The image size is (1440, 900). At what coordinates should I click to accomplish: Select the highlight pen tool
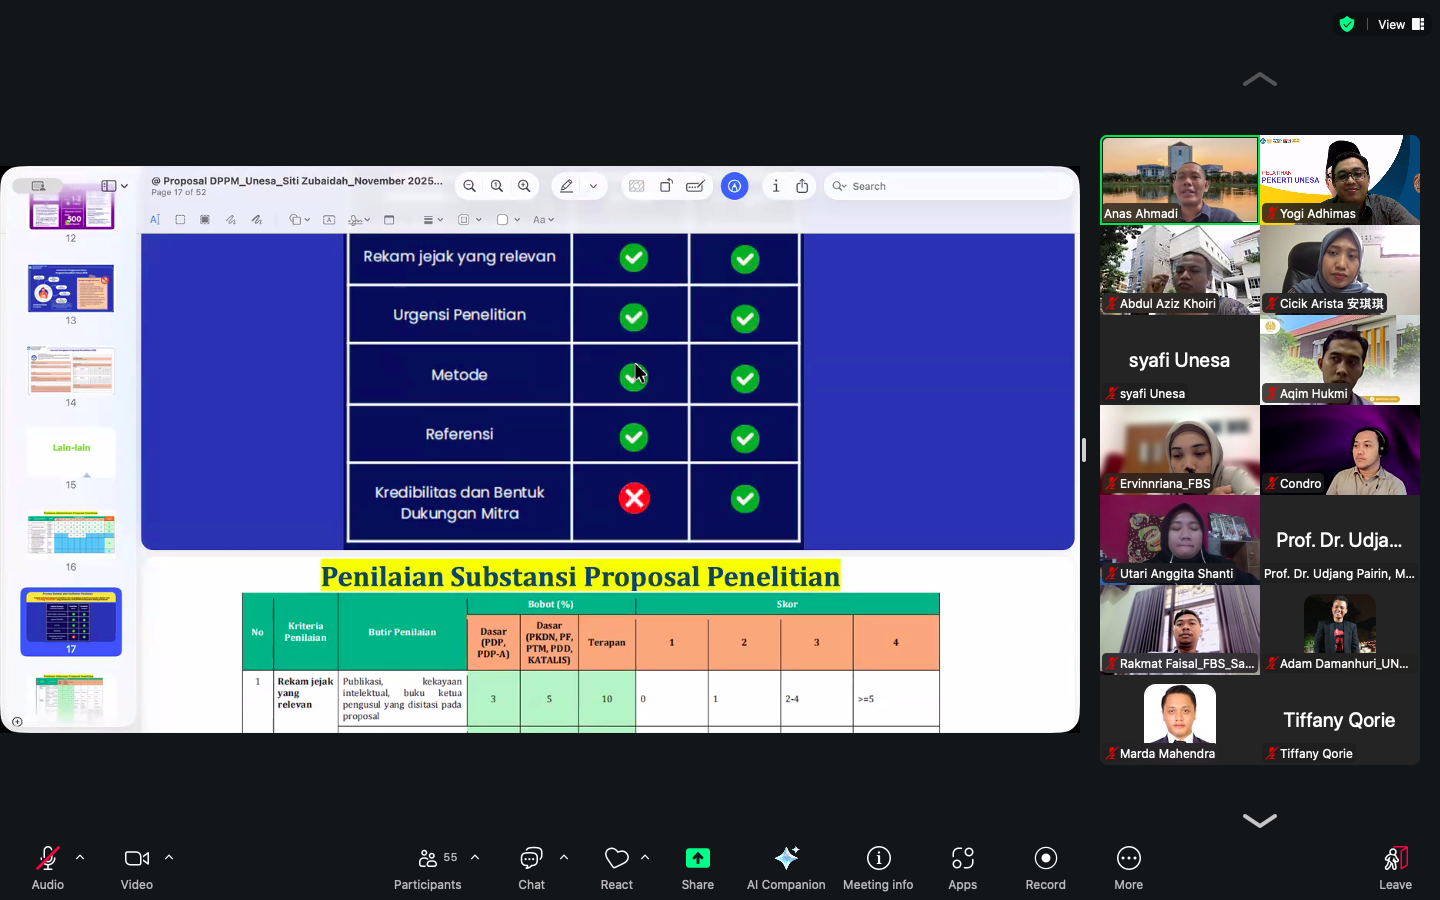(567, 186)
